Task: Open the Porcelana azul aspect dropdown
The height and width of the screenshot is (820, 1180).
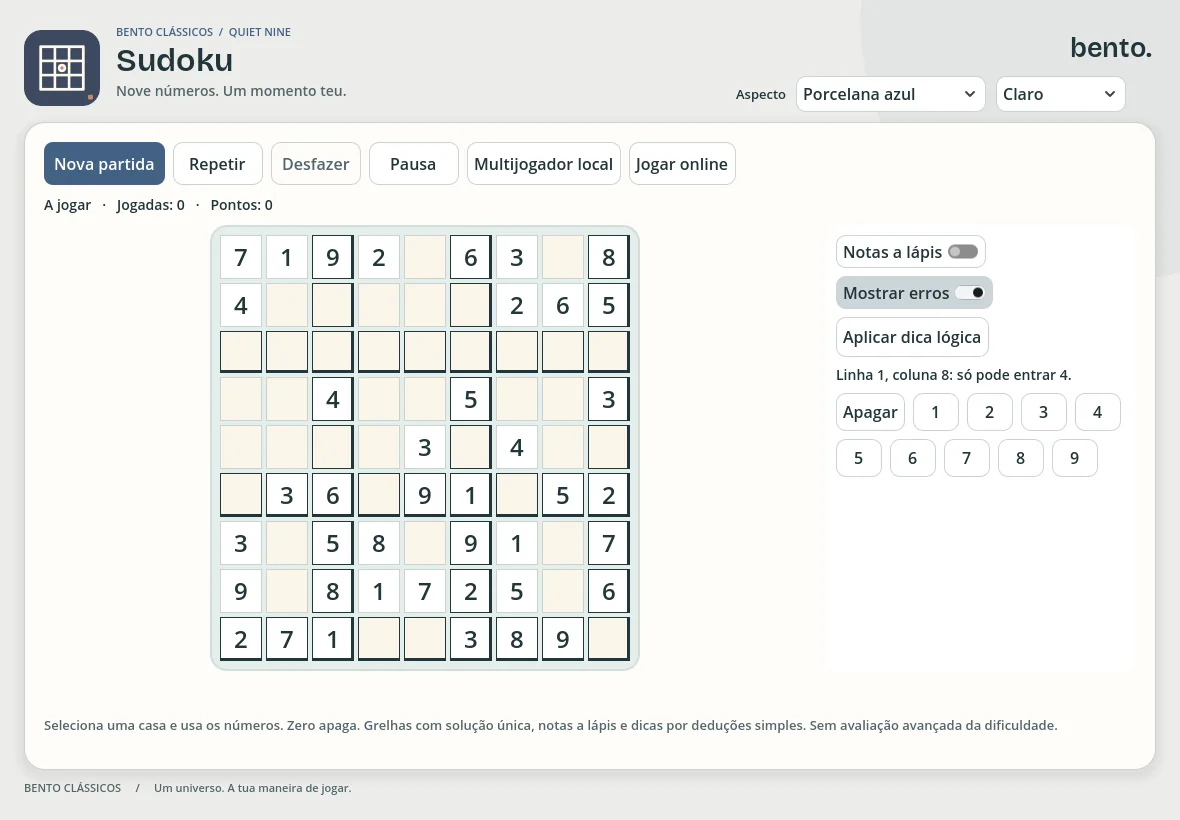Action: [890, 94]
